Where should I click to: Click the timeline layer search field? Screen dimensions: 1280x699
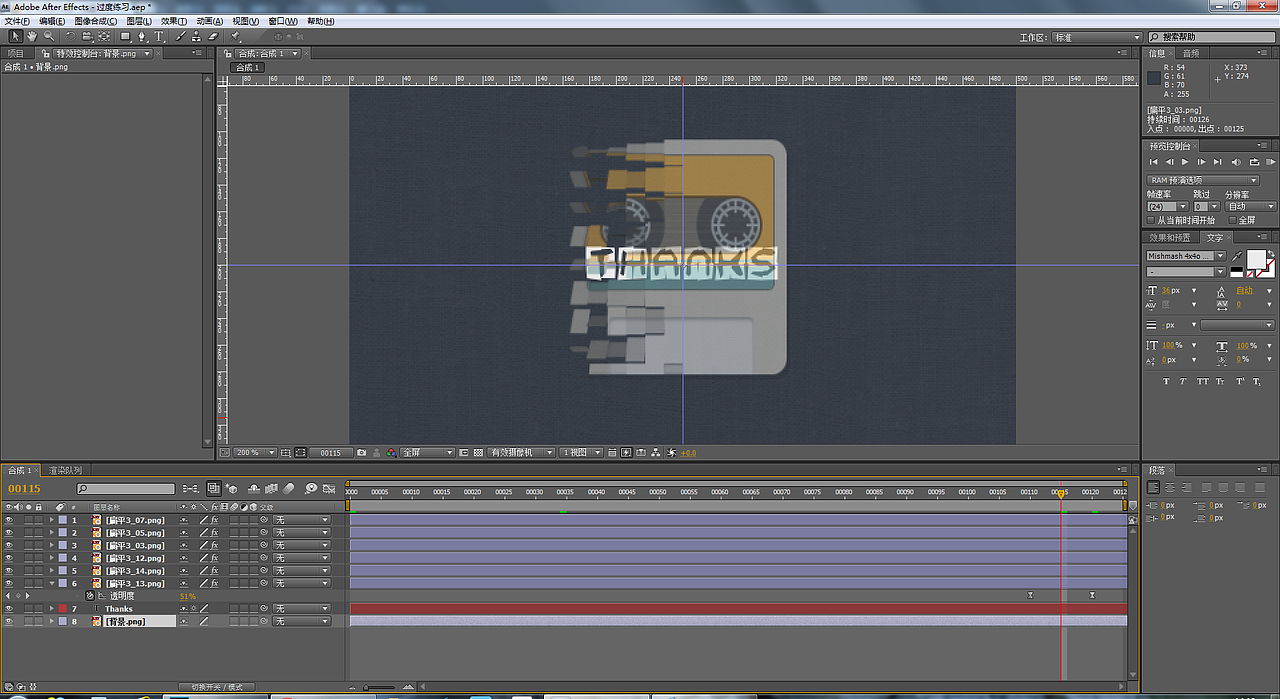(x=126, y=489)
